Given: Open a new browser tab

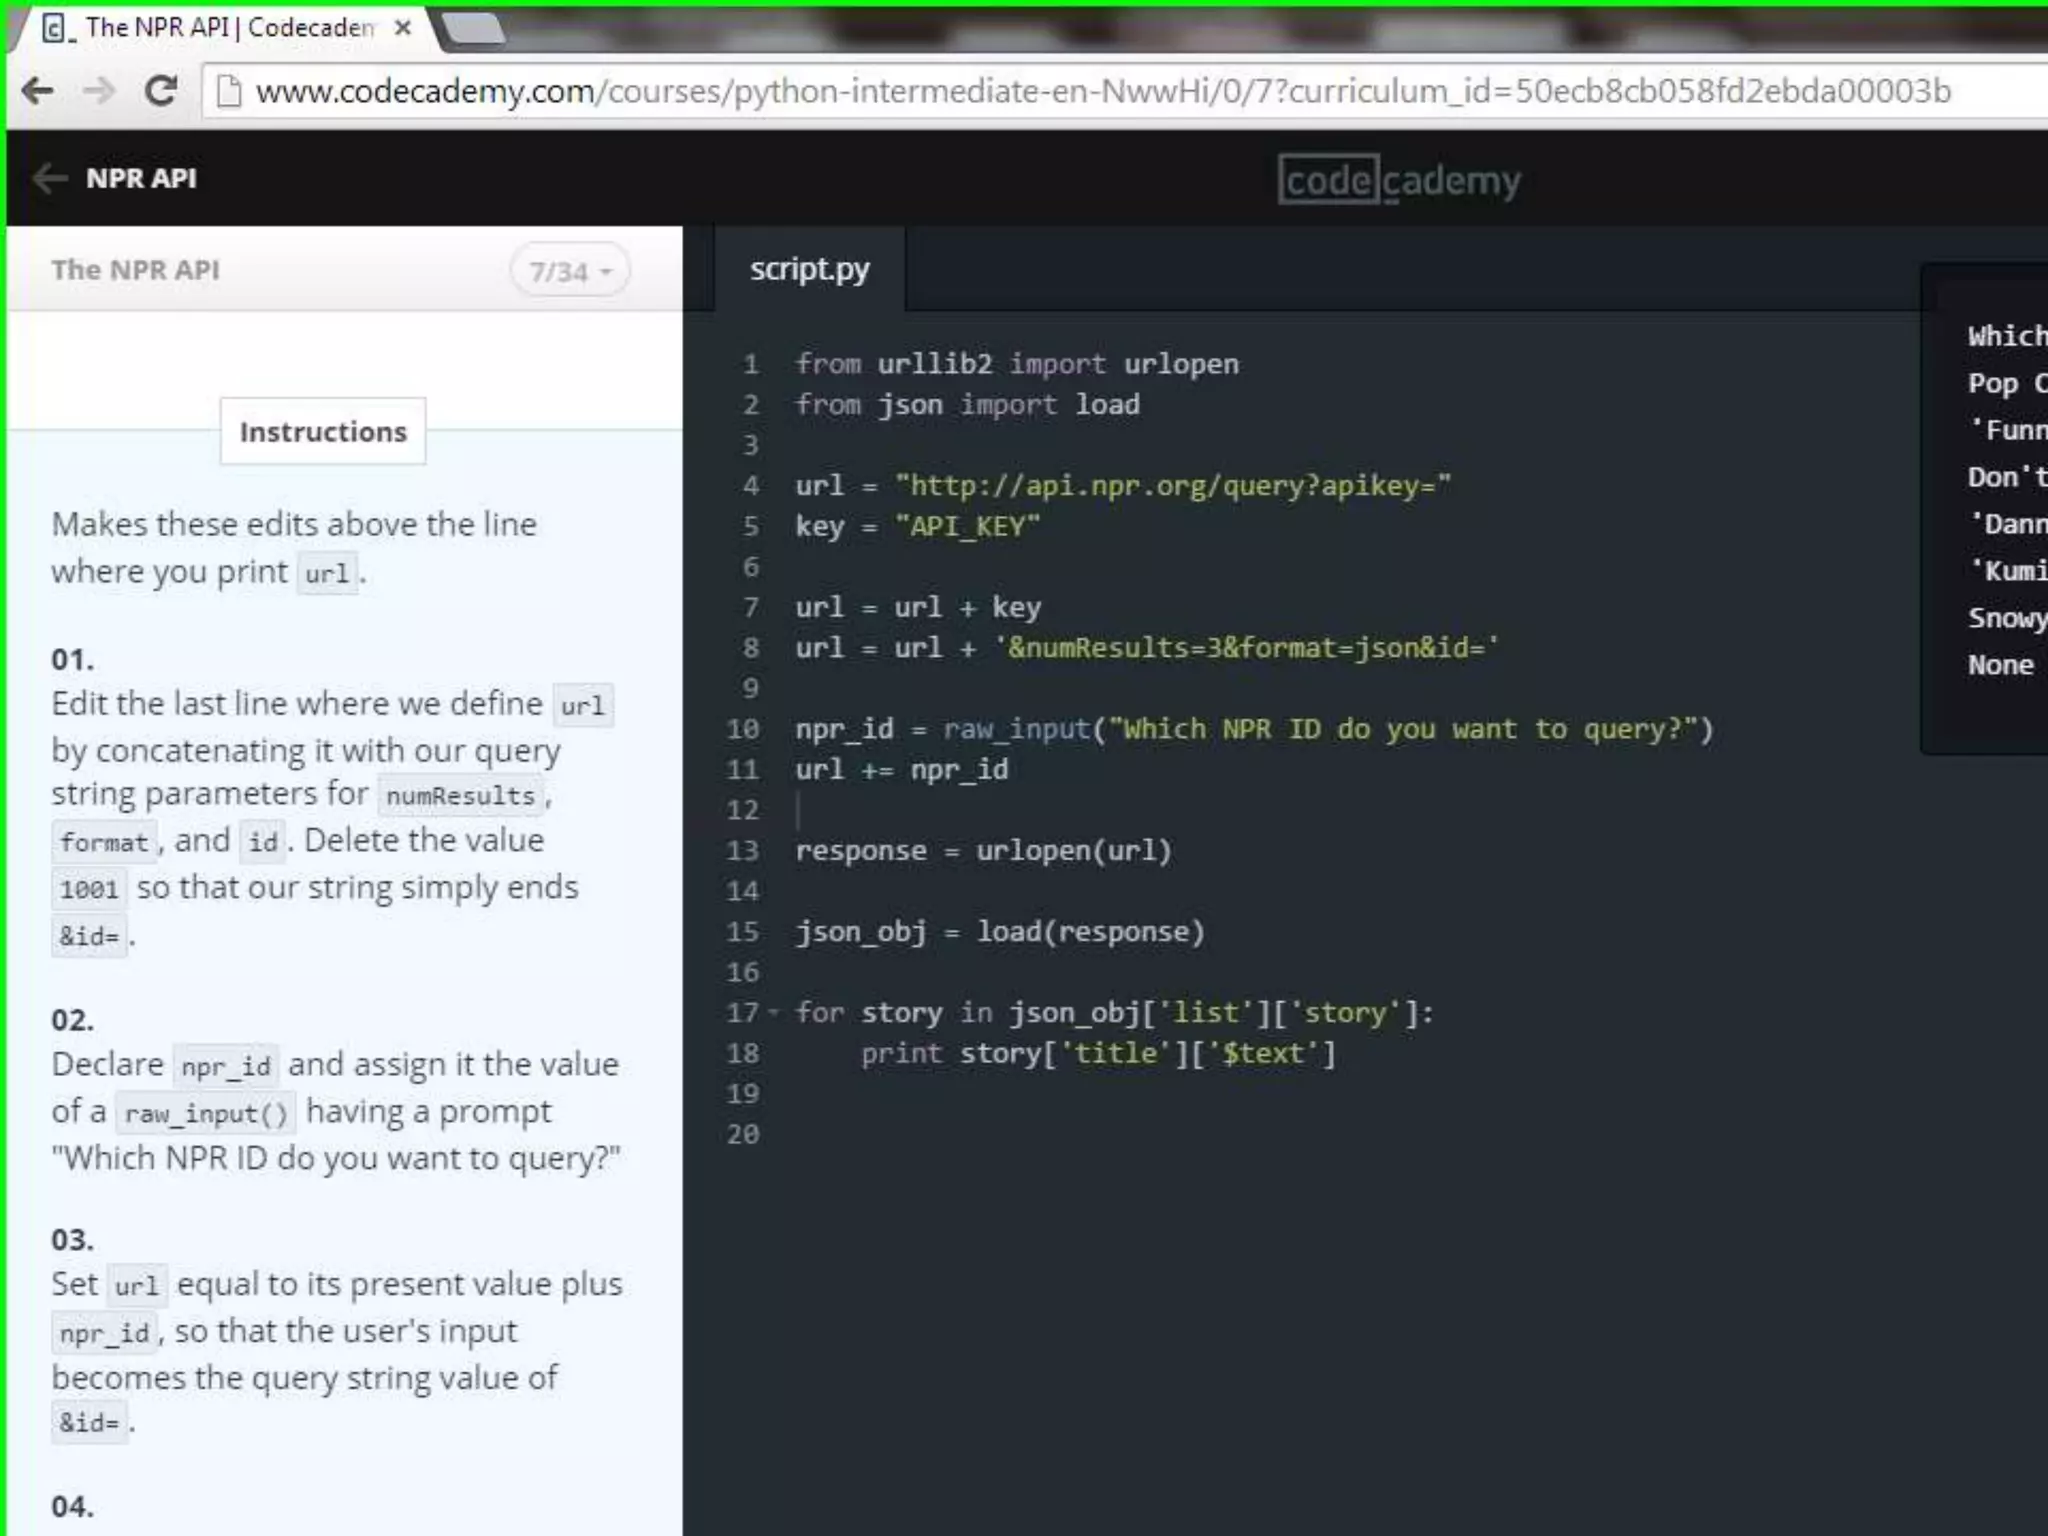Looking at the screenshot, I should (x=473, y=29).
